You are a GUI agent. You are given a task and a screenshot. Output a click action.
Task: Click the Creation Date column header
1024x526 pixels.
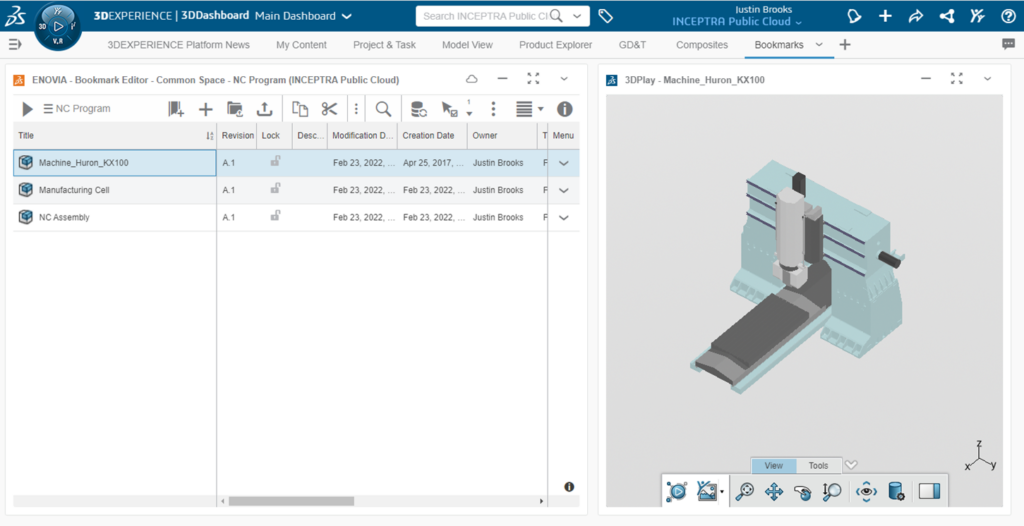click(428, 135)
